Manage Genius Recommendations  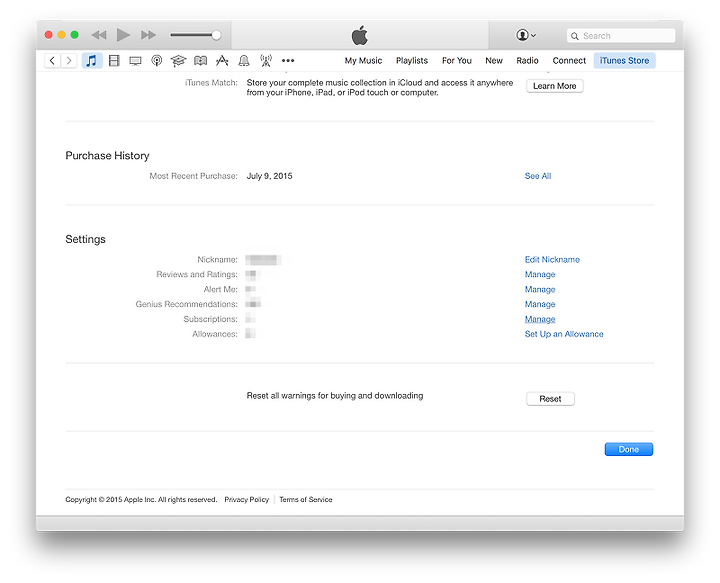(540, 304)
